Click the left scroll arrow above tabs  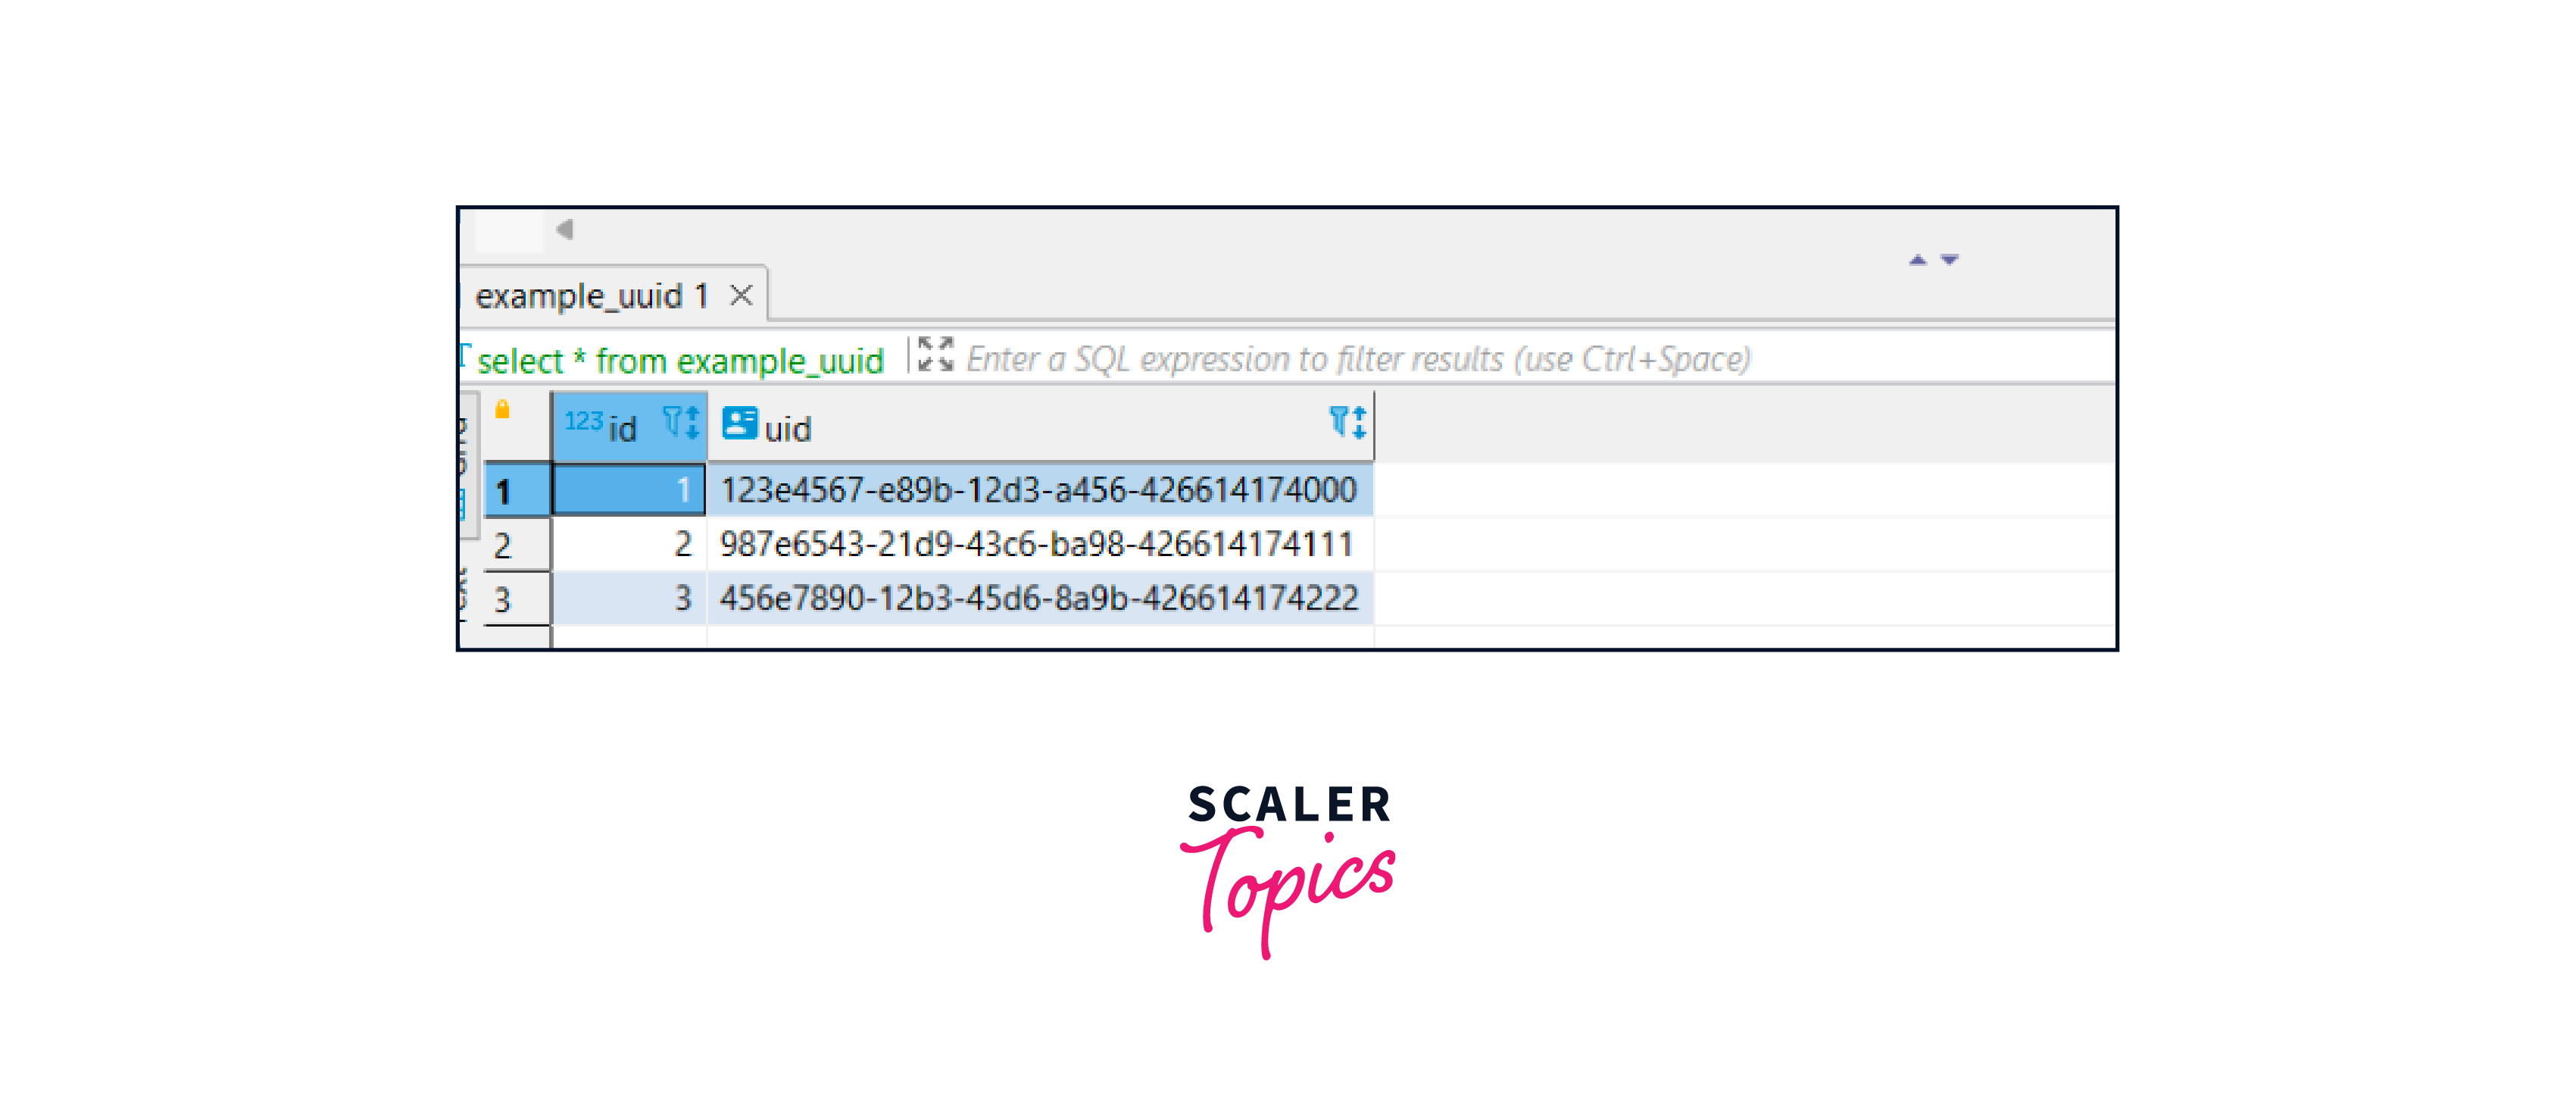pos(564,230)
